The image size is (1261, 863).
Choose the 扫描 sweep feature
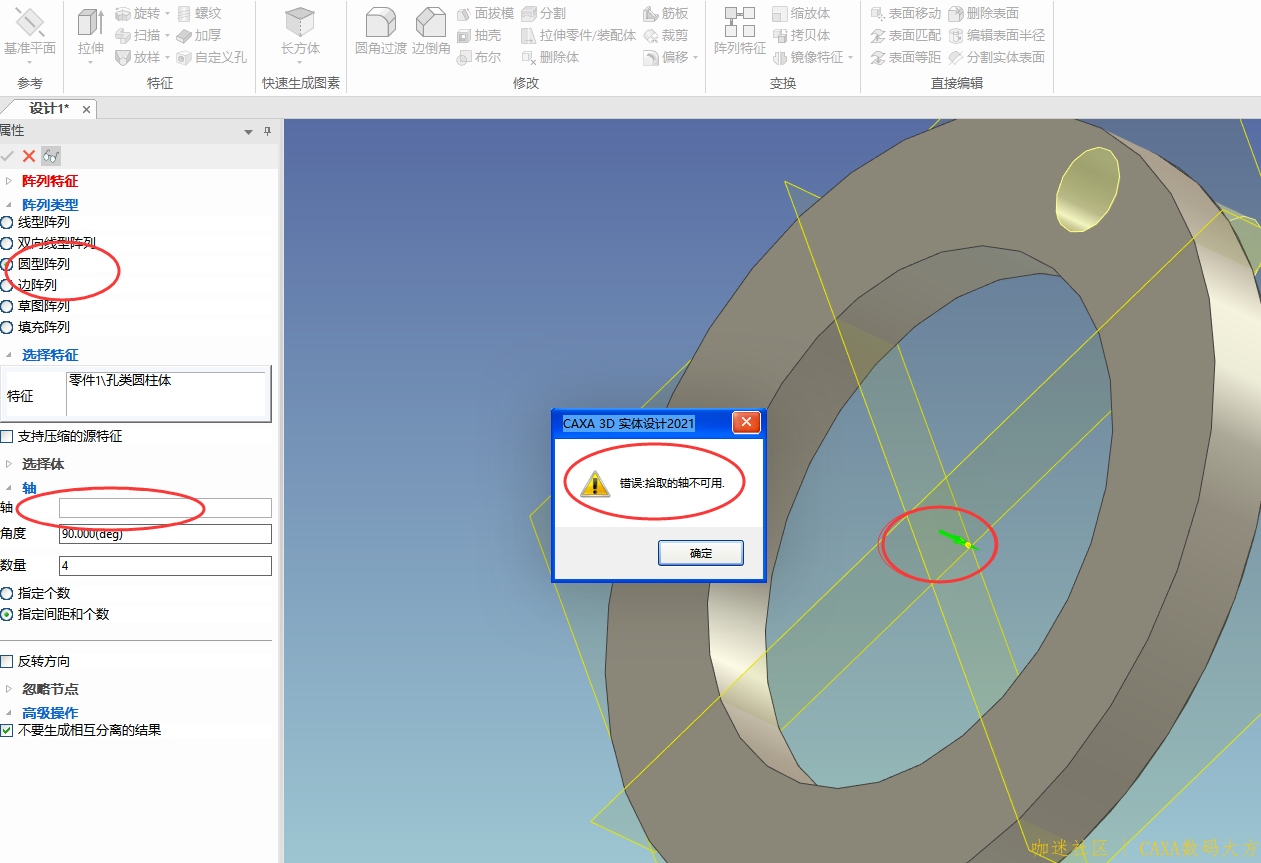click(137, 35)
